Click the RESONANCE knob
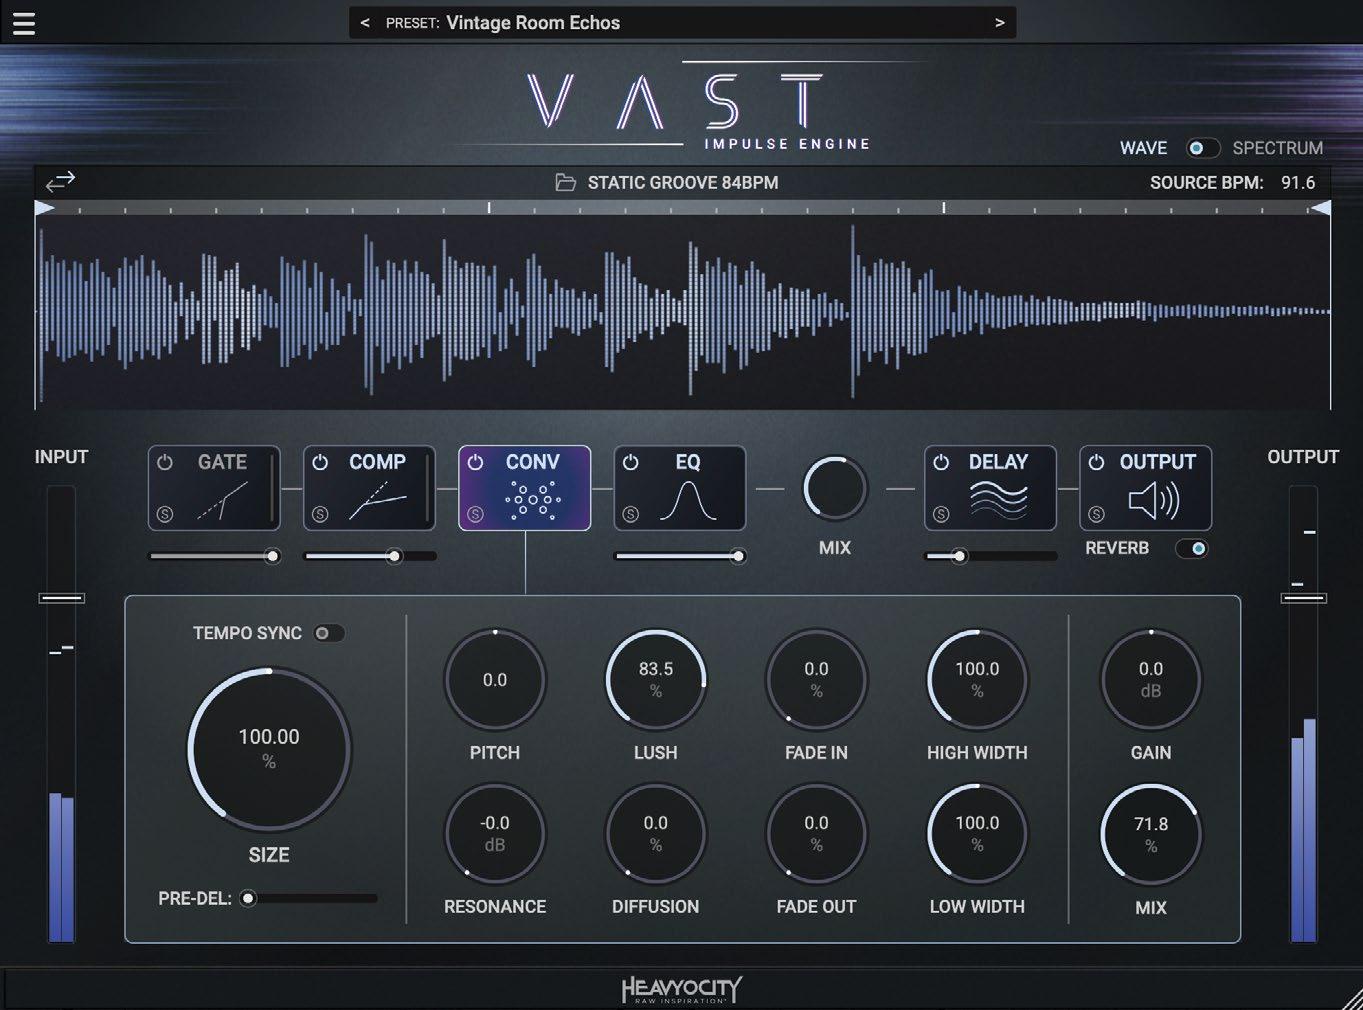The width and height of the screenshot is (1363, 1010). coord(495,835)
